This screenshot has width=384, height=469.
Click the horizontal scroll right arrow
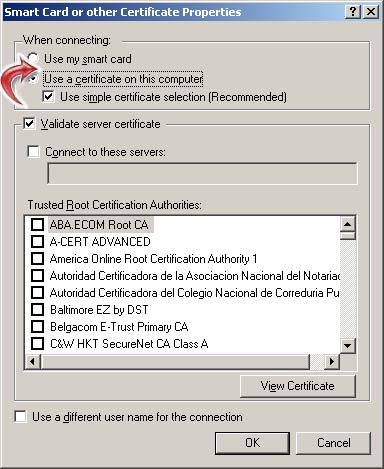point(332,361)
